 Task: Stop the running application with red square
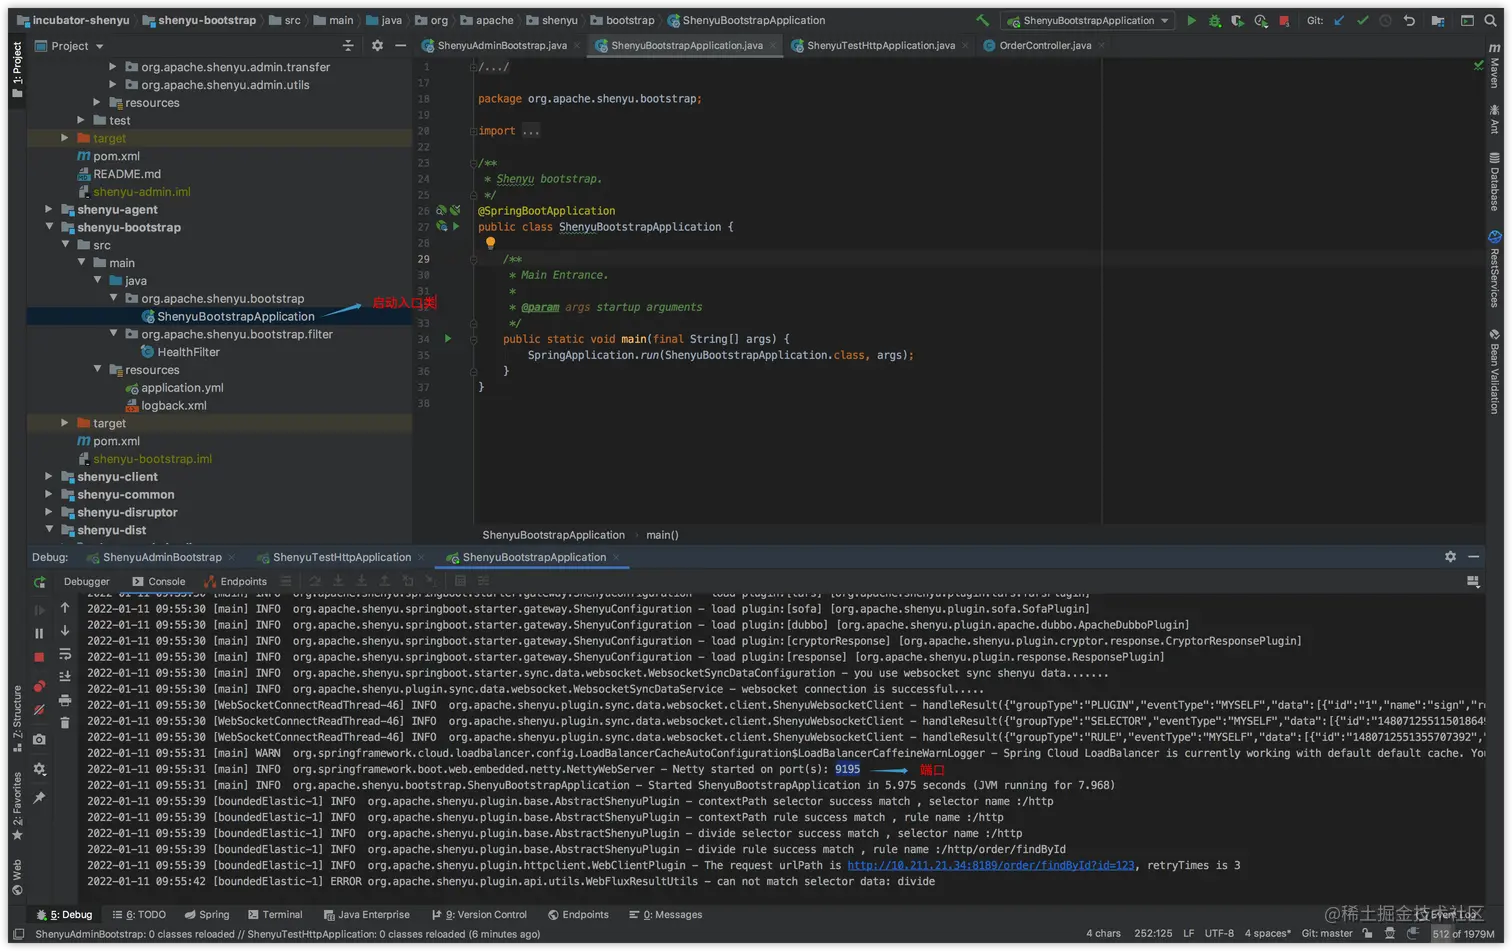click(1284, 20)
